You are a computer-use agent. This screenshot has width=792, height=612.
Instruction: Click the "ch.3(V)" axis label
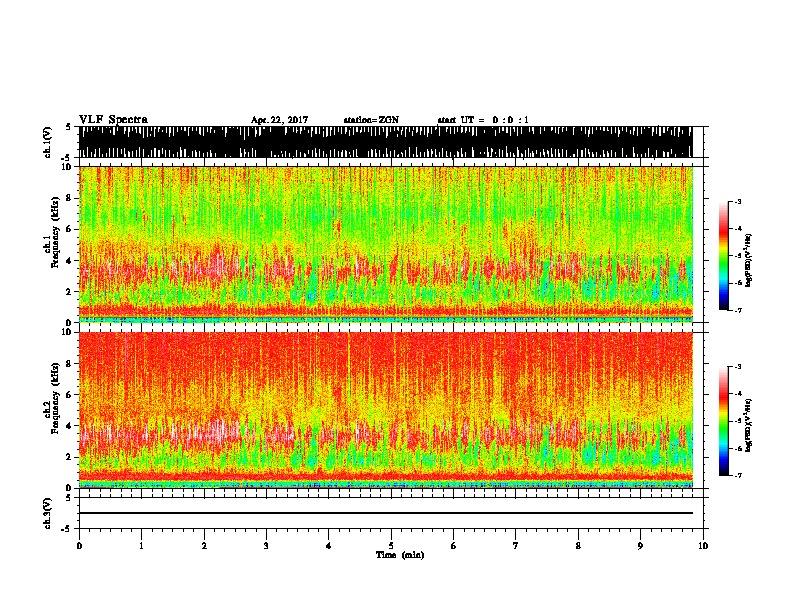pos(48,513)
